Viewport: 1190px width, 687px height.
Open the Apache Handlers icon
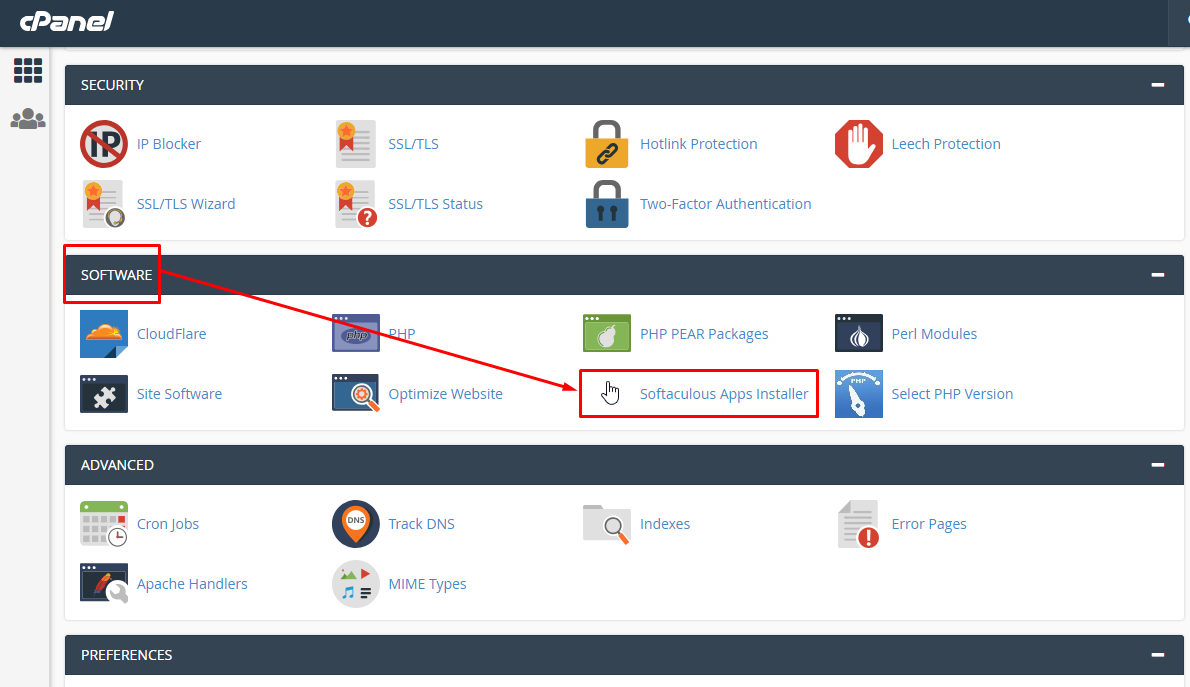104,583
